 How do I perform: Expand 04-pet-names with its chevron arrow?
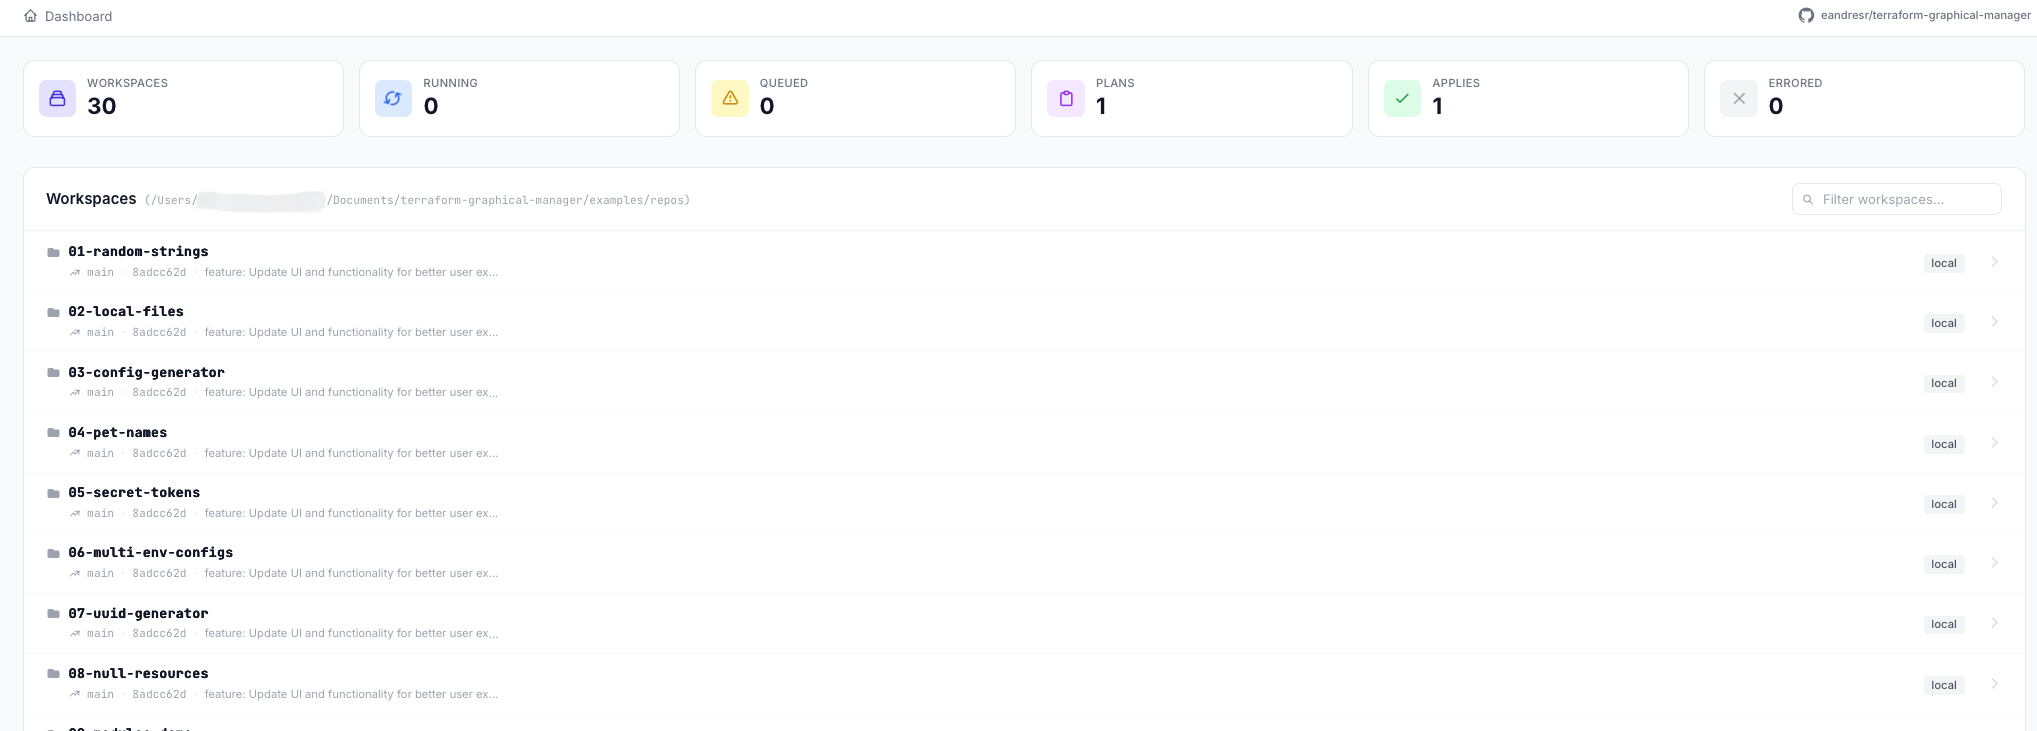click(1994, 443)
